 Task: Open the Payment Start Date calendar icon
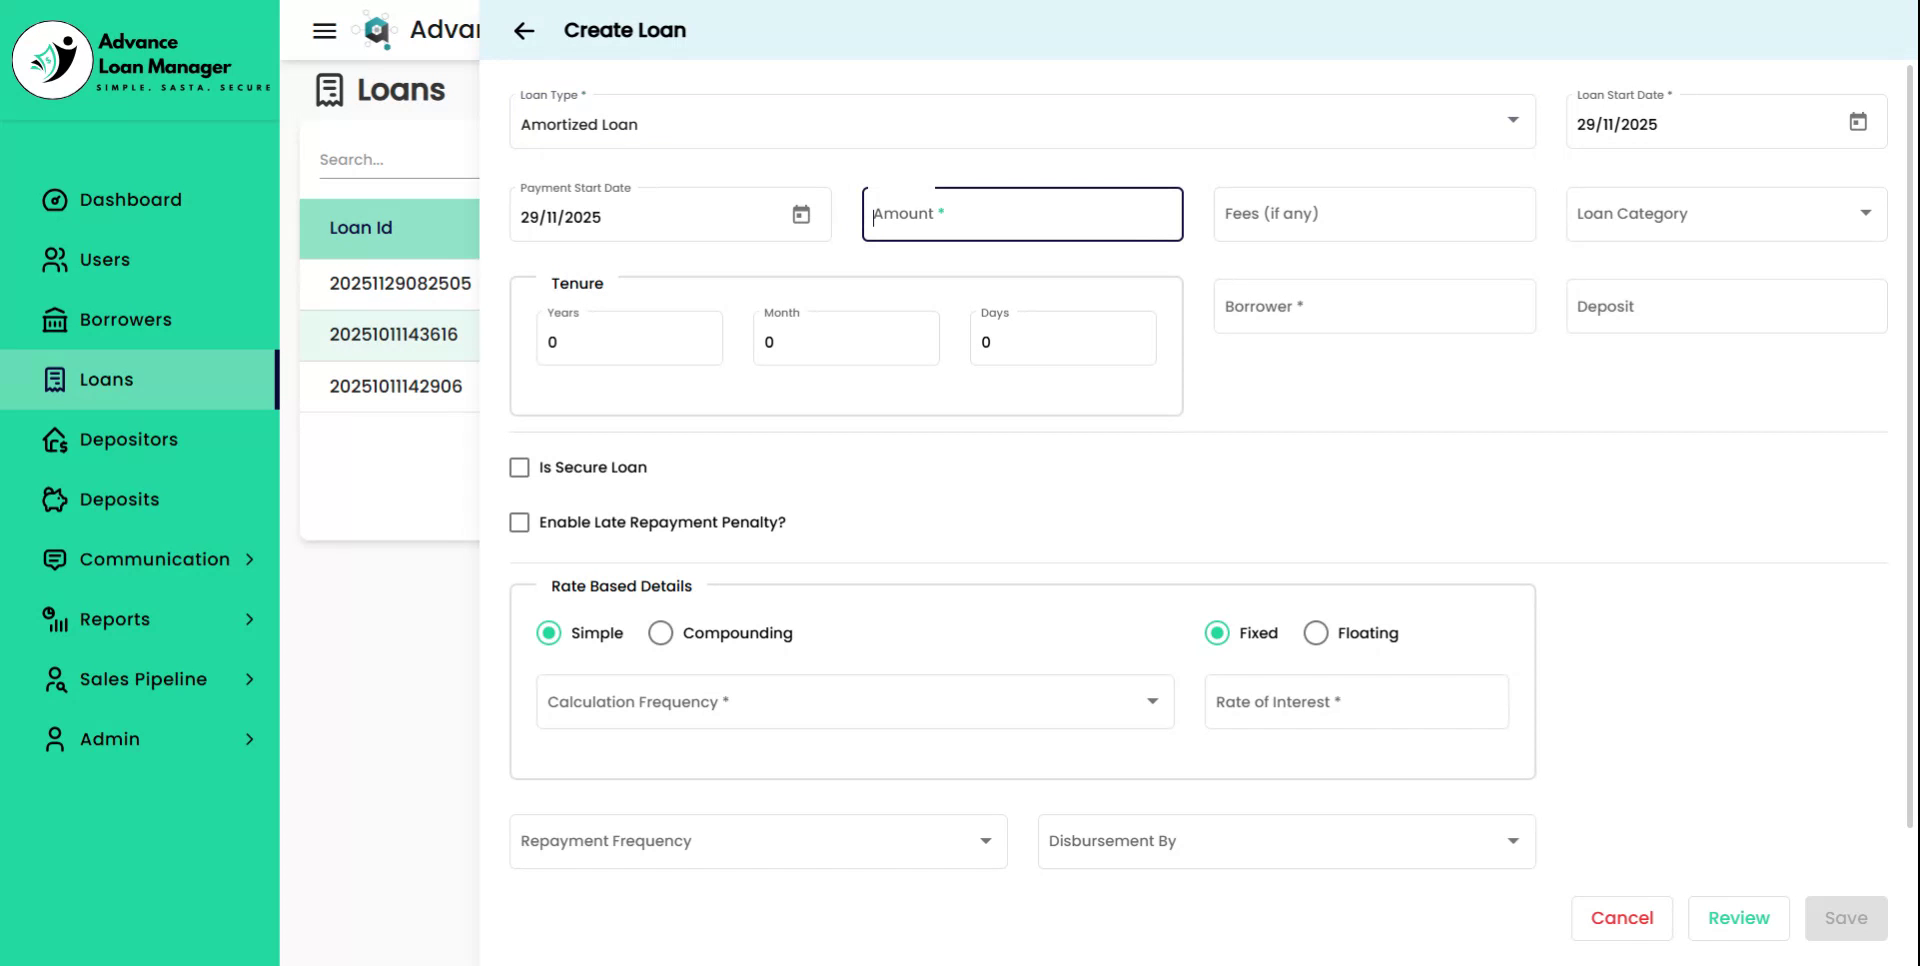pos(801,215)
